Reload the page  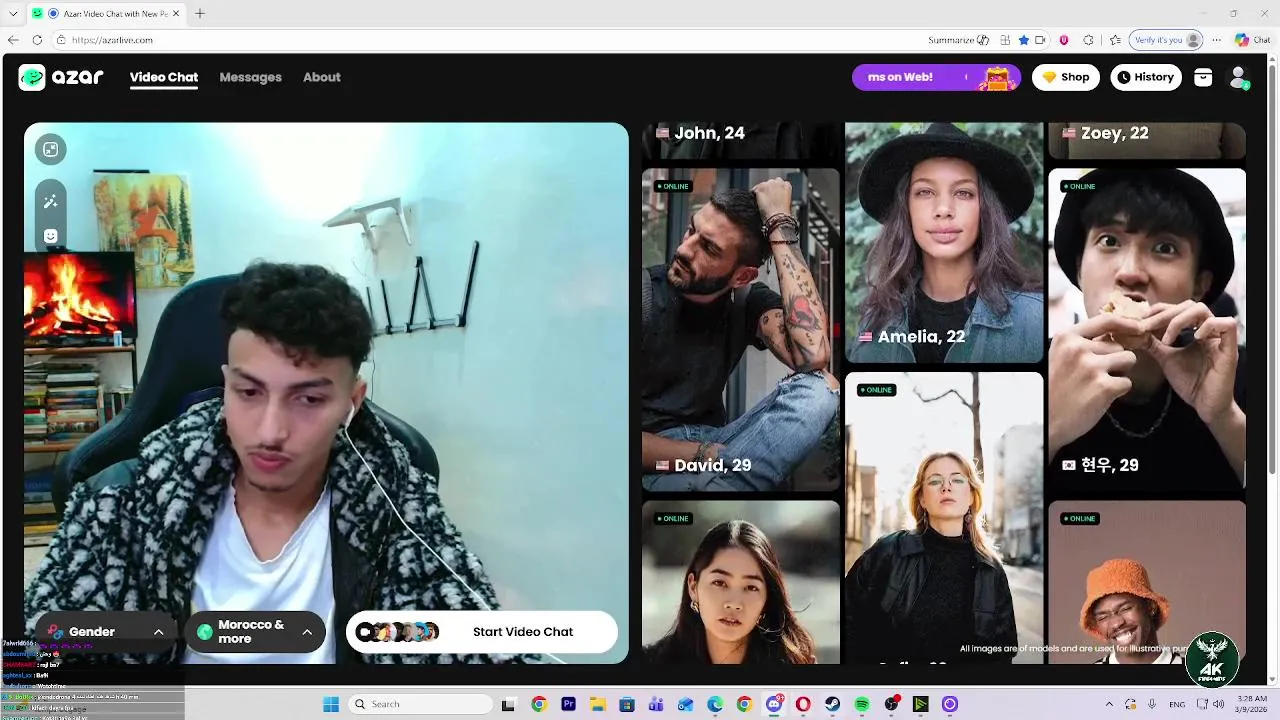(x=37, y=40)
